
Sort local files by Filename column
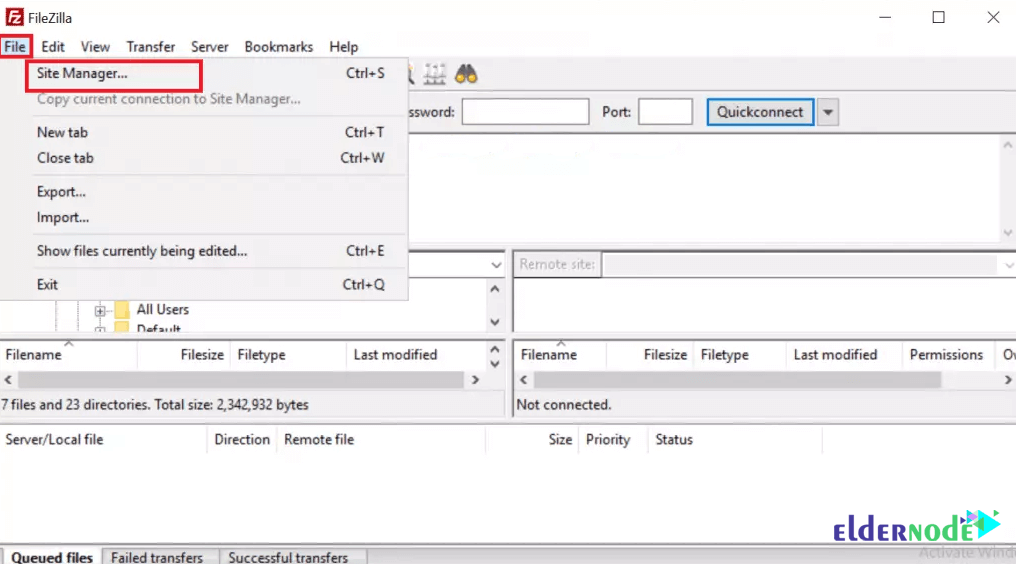click(69, 355)
